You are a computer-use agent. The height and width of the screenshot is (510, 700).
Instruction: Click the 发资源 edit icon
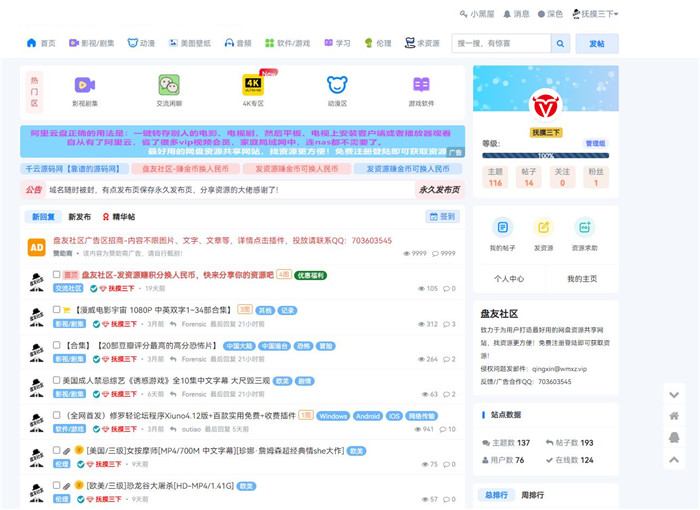pos(543,227)
